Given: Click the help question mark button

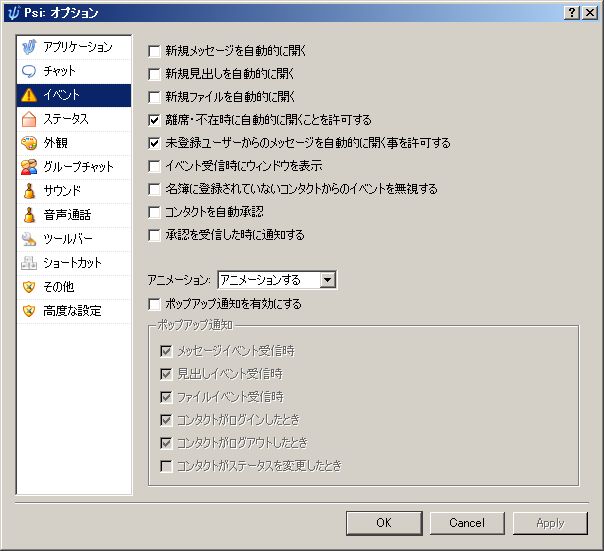Looking at the screenshot, I should click(x=572, y=13).
